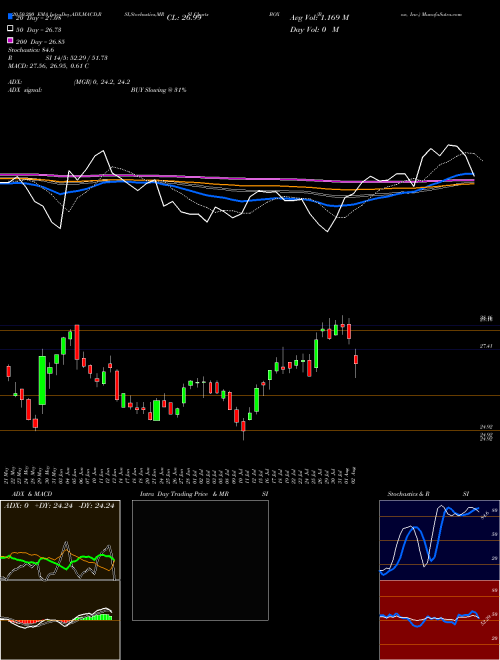Click the 'ADX: 0 +DY: 24.24 -DY: 24.24' header
The width and height of the screenshot is (500, 660).
point(59,506)
